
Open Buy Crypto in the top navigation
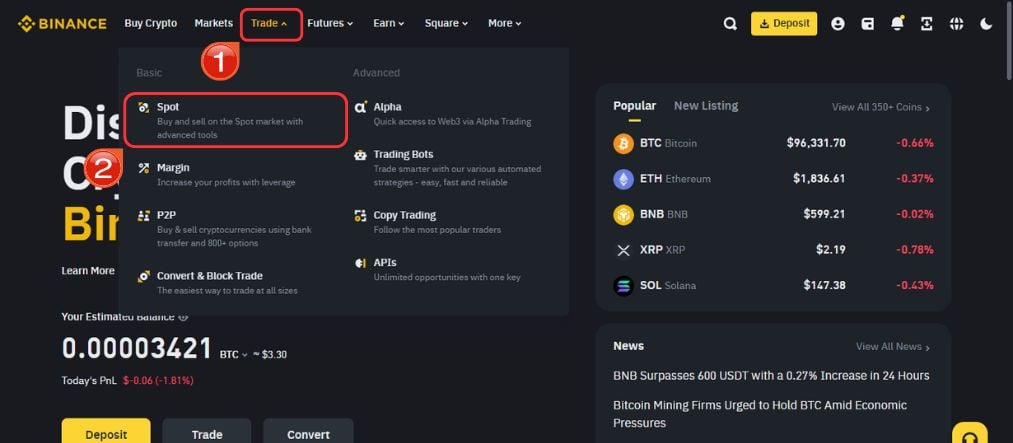pos(151,23)
